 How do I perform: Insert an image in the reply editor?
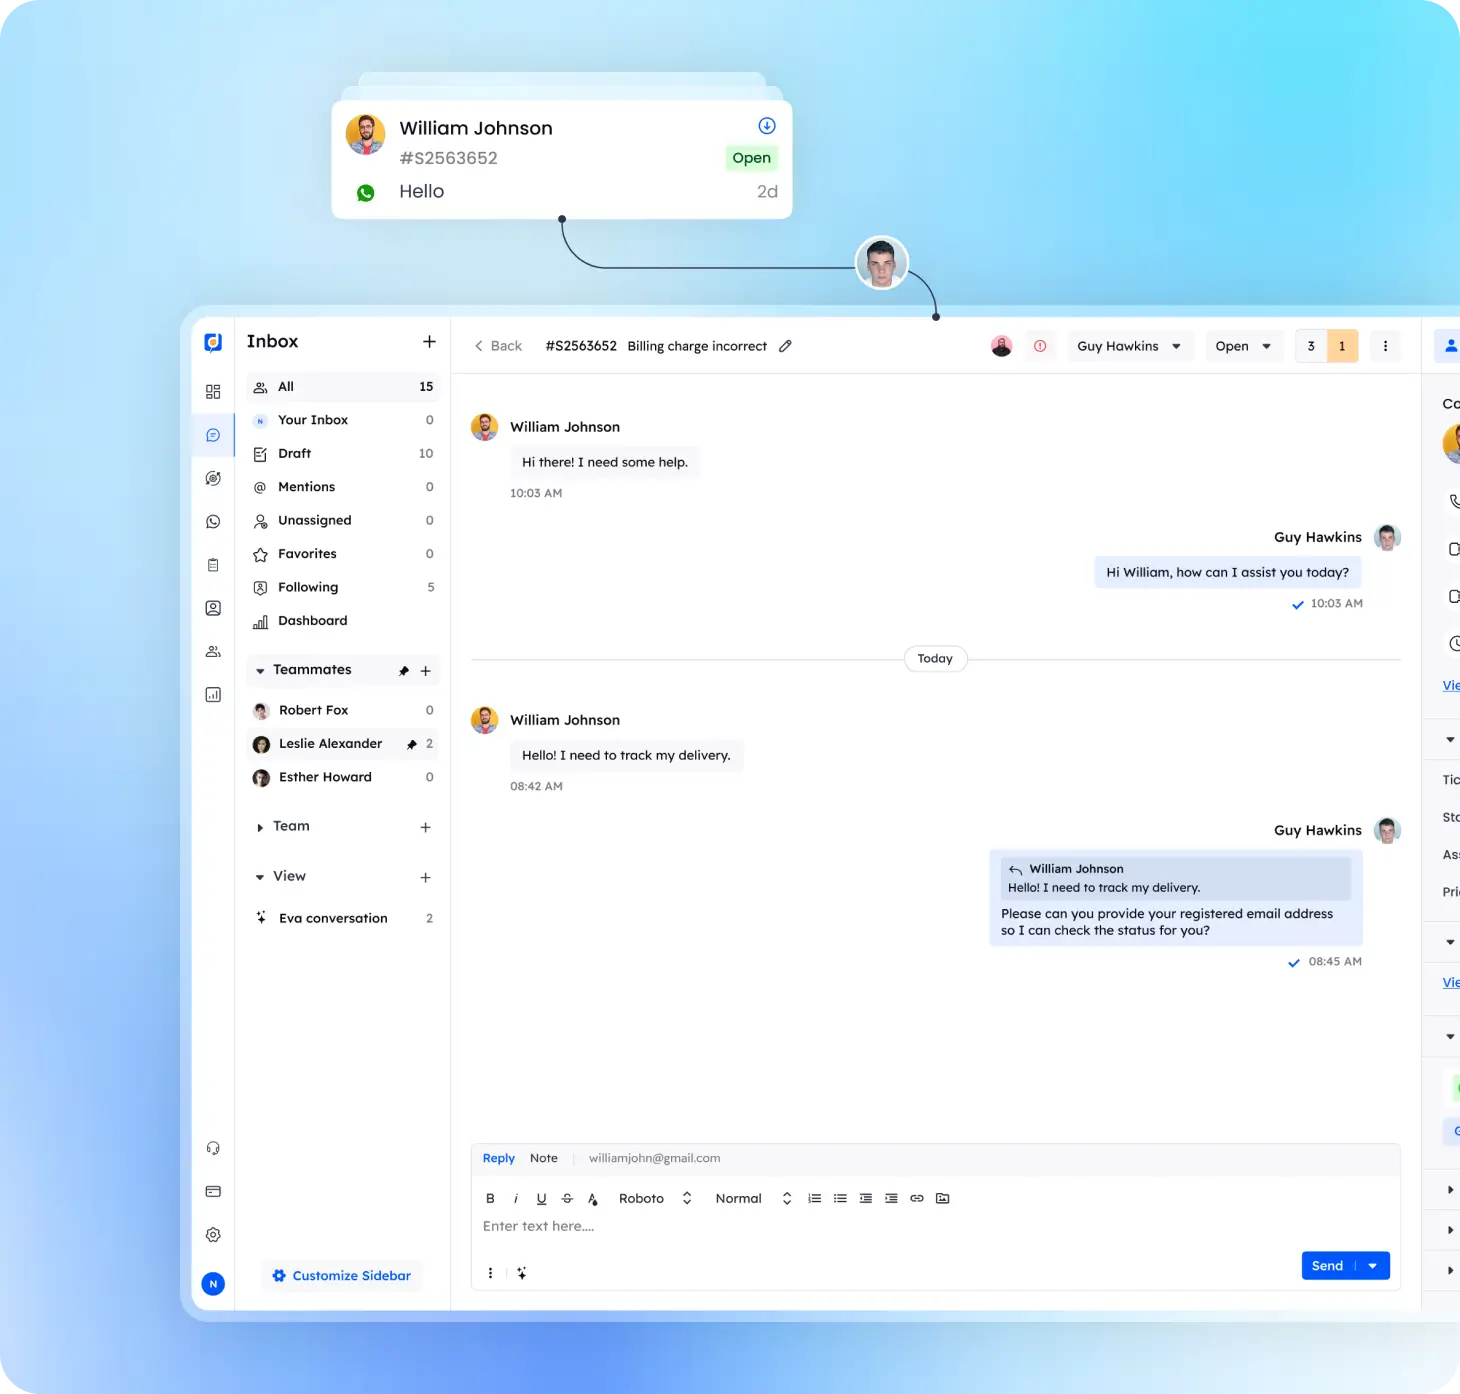[942, 1198]
